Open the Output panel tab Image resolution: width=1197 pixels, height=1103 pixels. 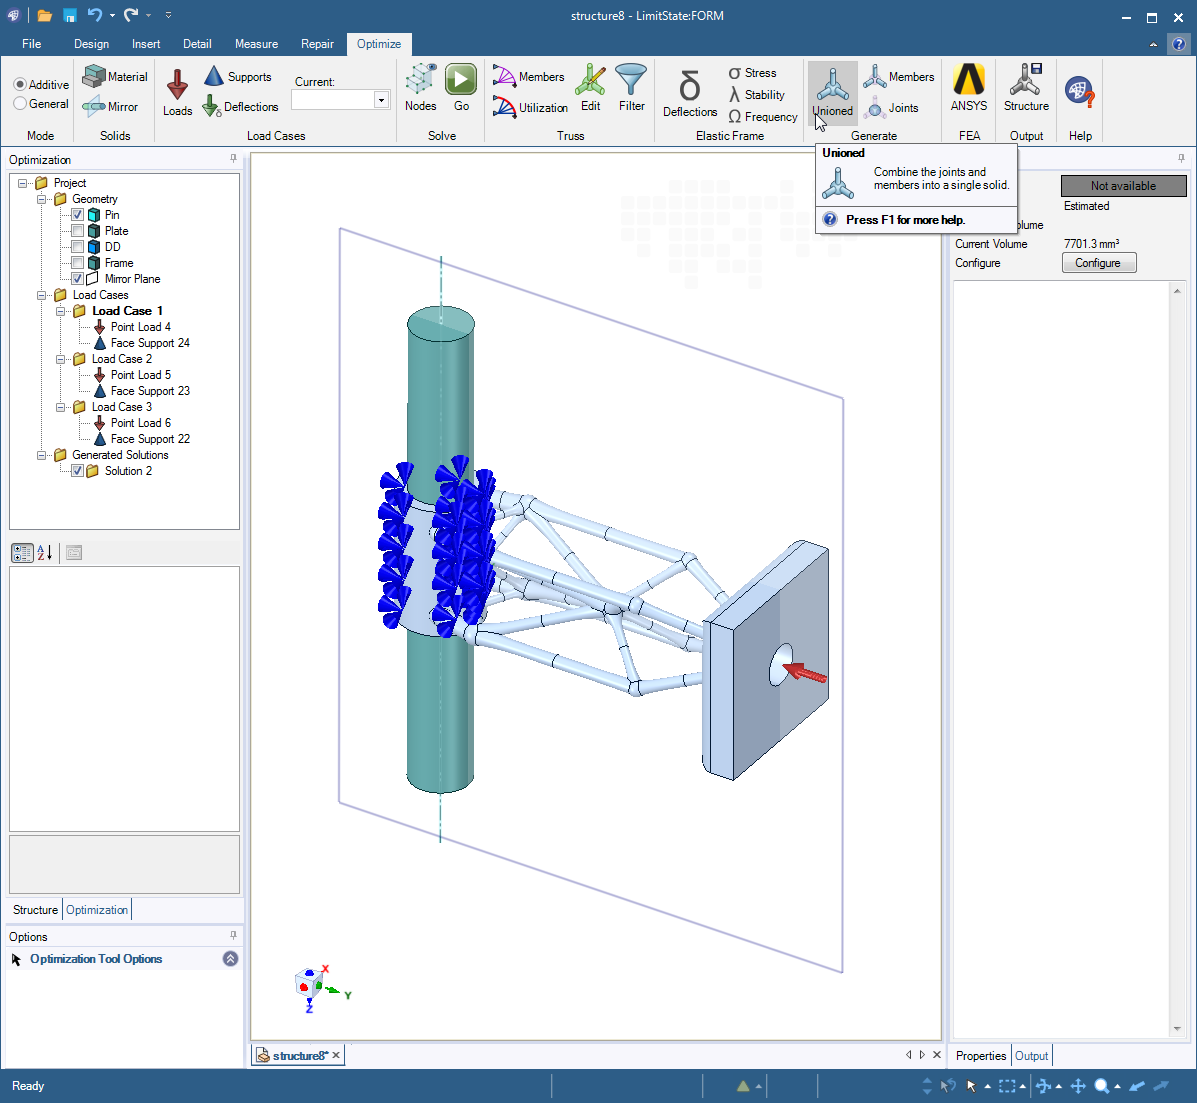1031,1056
